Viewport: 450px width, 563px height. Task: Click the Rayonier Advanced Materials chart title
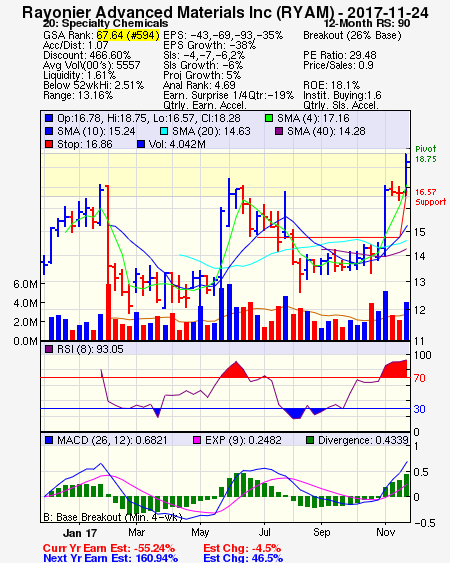225,12
